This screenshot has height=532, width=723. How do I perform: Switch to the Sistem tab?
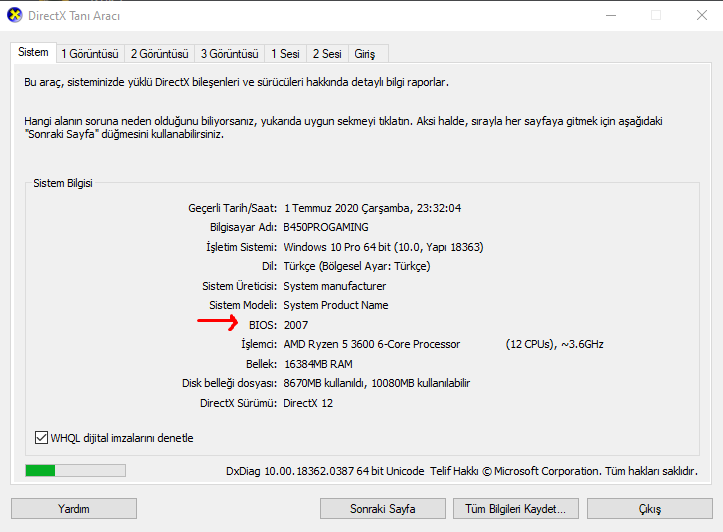[33, 53]
